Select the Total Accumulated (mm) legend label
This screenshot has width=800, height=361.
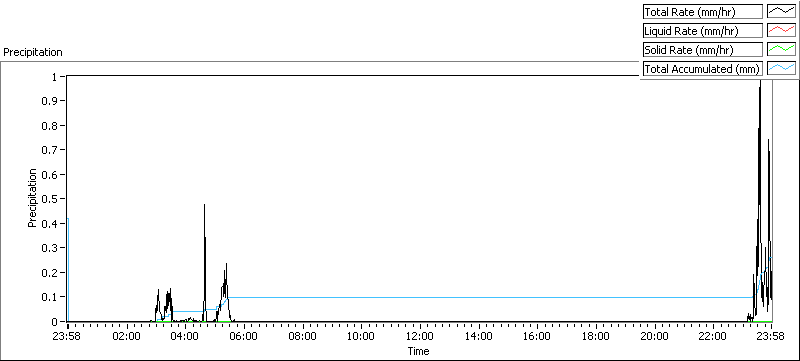[703, 68]
